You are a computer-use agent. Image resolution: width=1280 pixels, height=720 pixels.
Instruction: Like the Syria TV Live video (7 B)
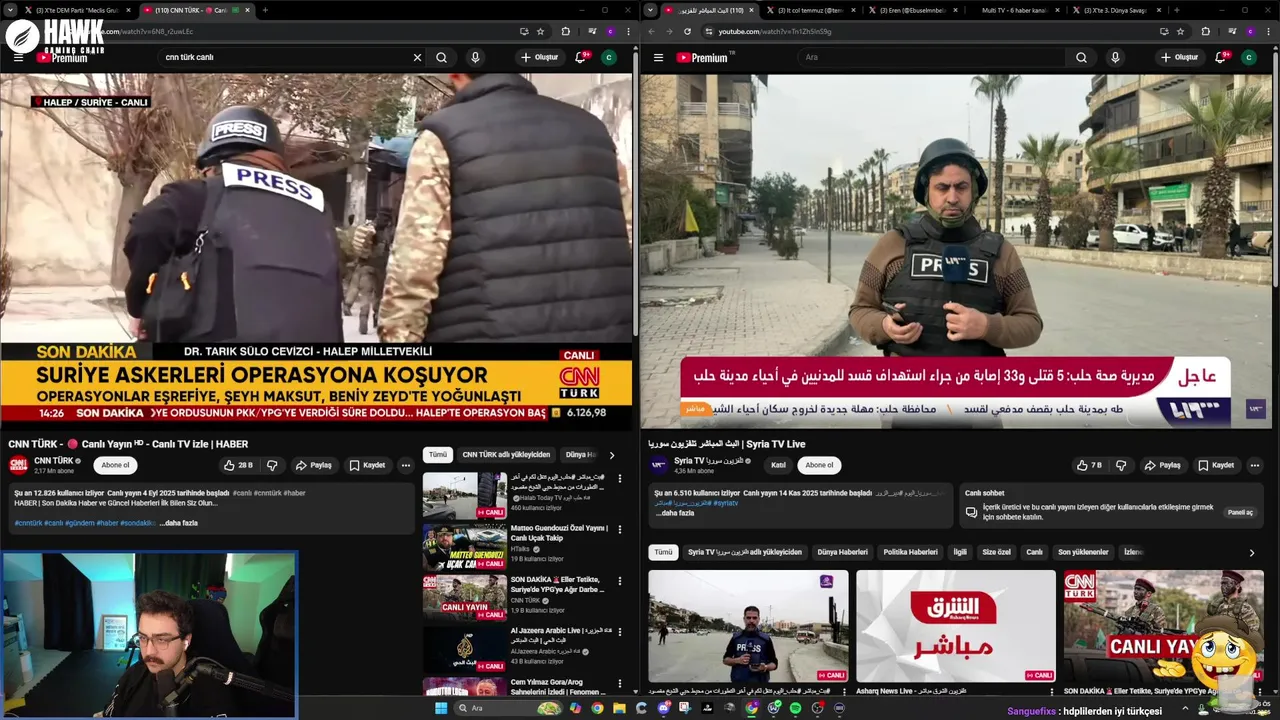point(1089,465)
